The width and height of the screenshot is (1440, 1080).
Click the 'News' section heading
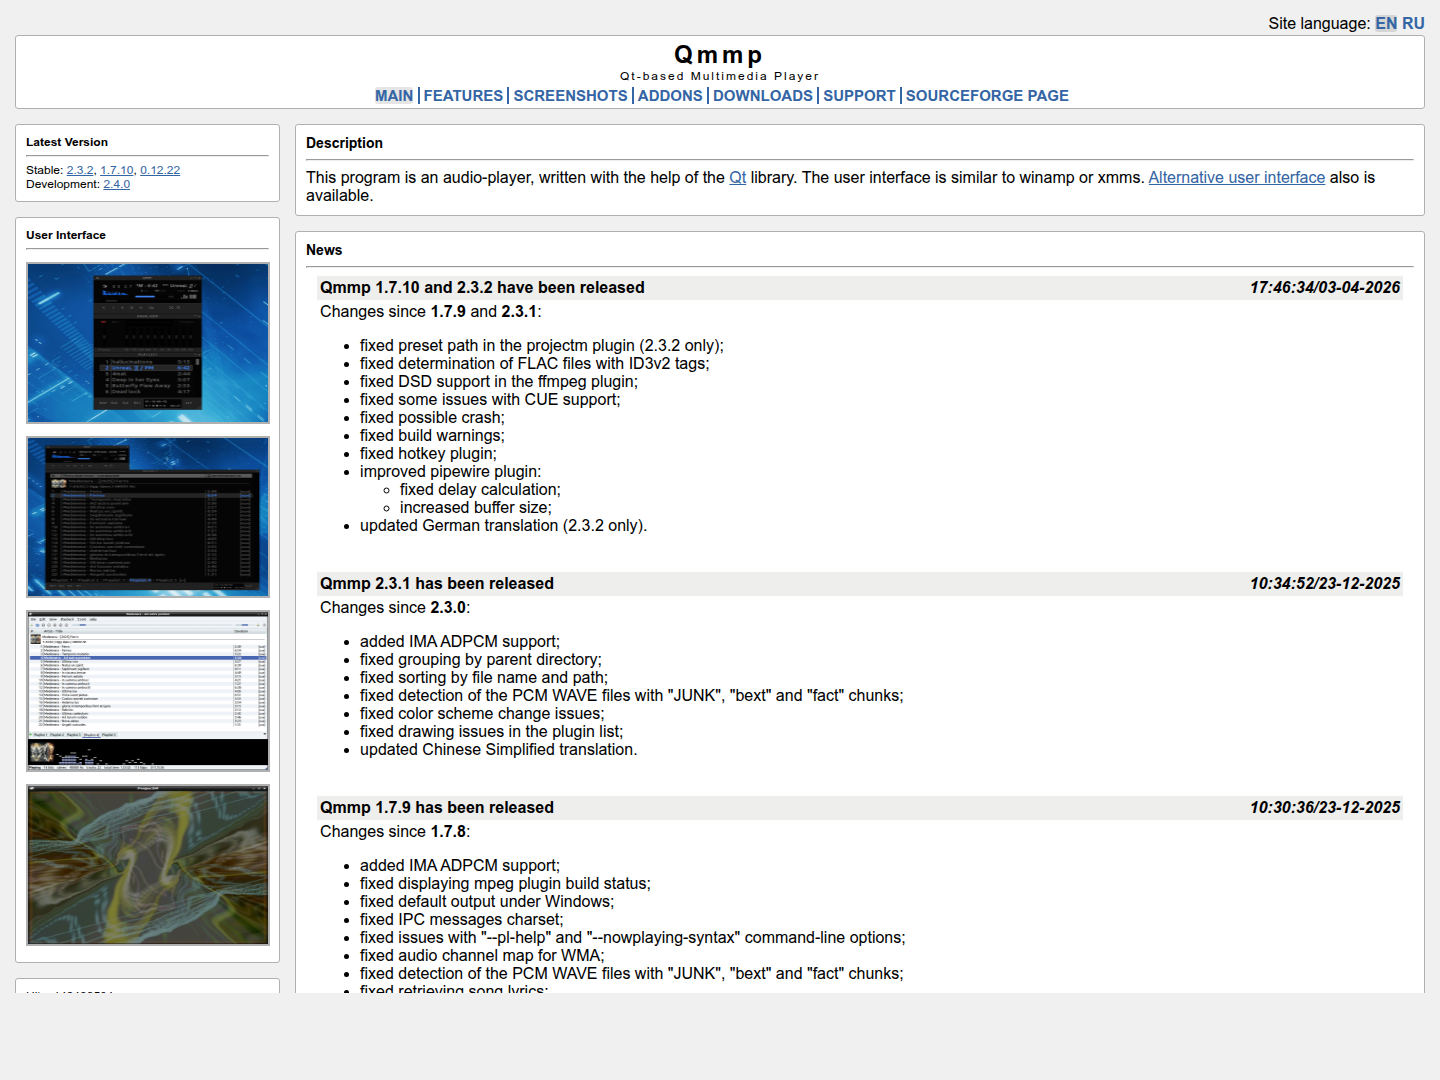324,250
